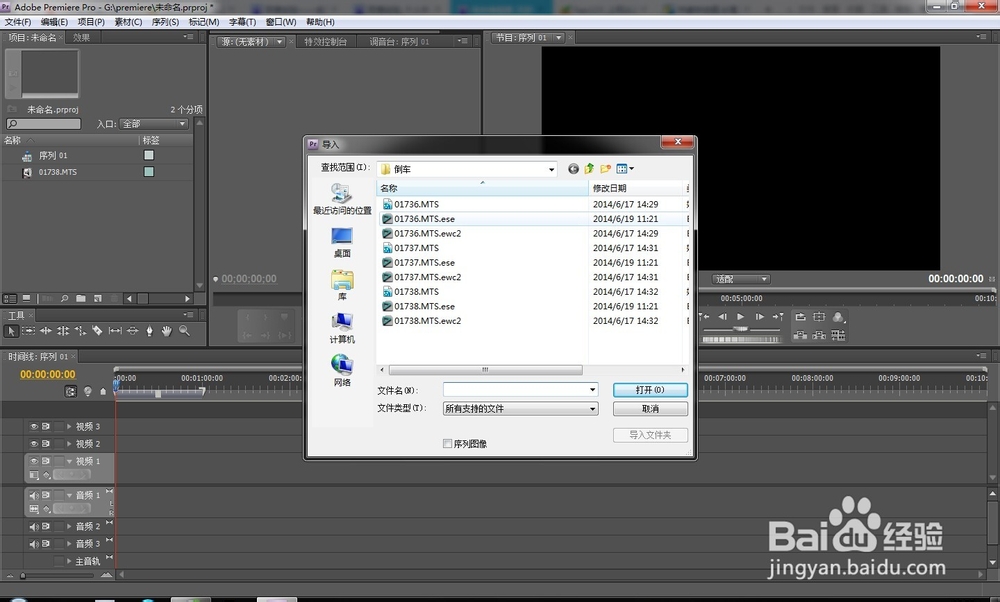1000x602 pixels.
Task: Open the 序列(S) menu
Action: [x=165, y=22]
